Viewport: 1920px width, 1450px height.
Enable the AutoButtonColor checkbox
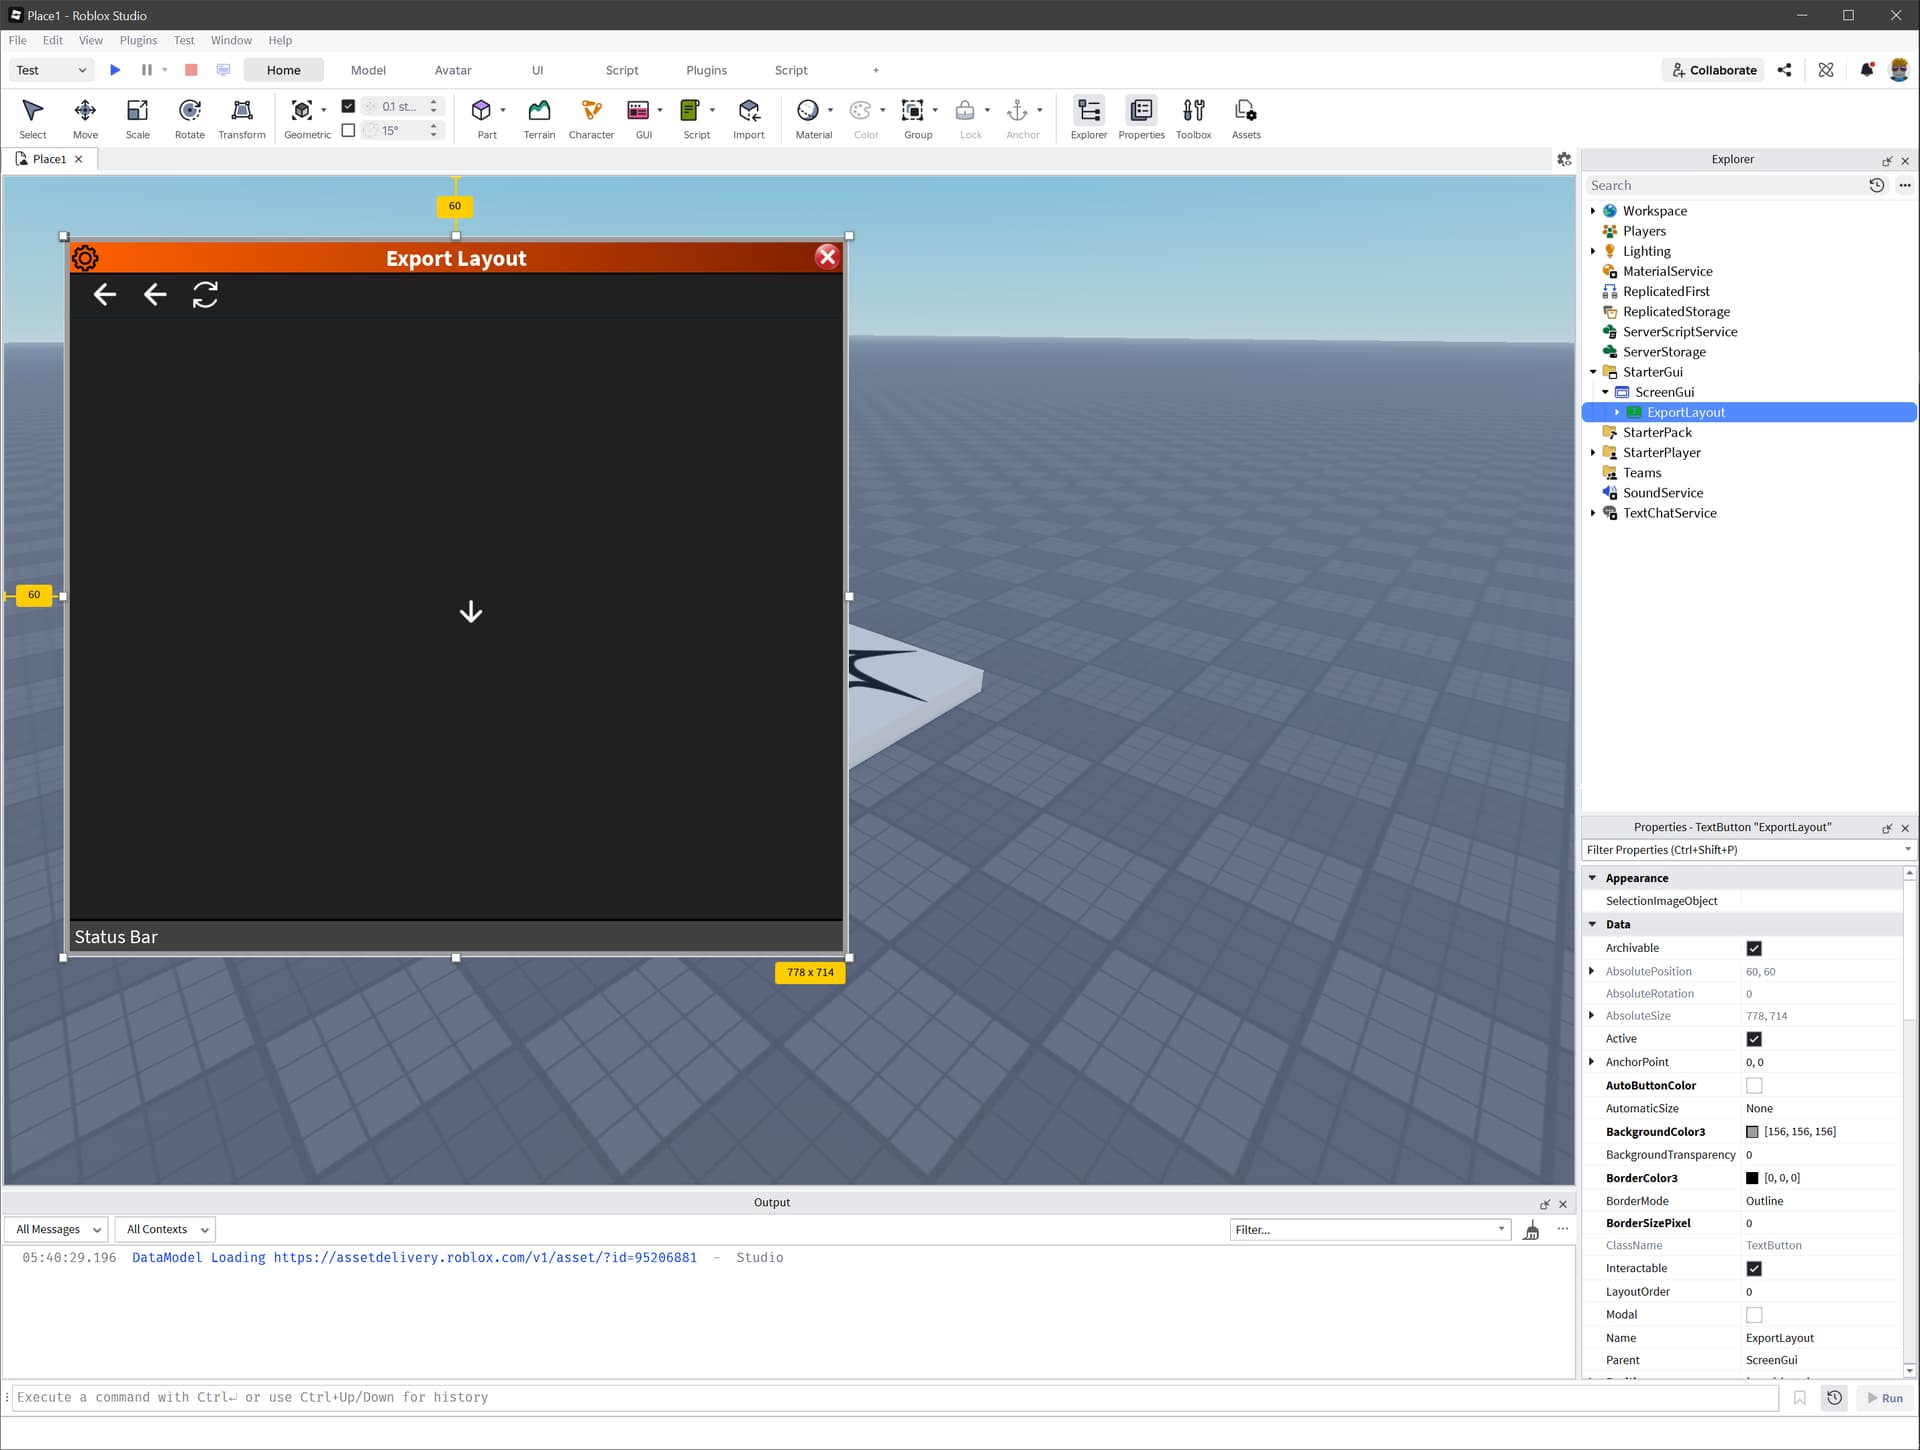pos(1753,1085)
